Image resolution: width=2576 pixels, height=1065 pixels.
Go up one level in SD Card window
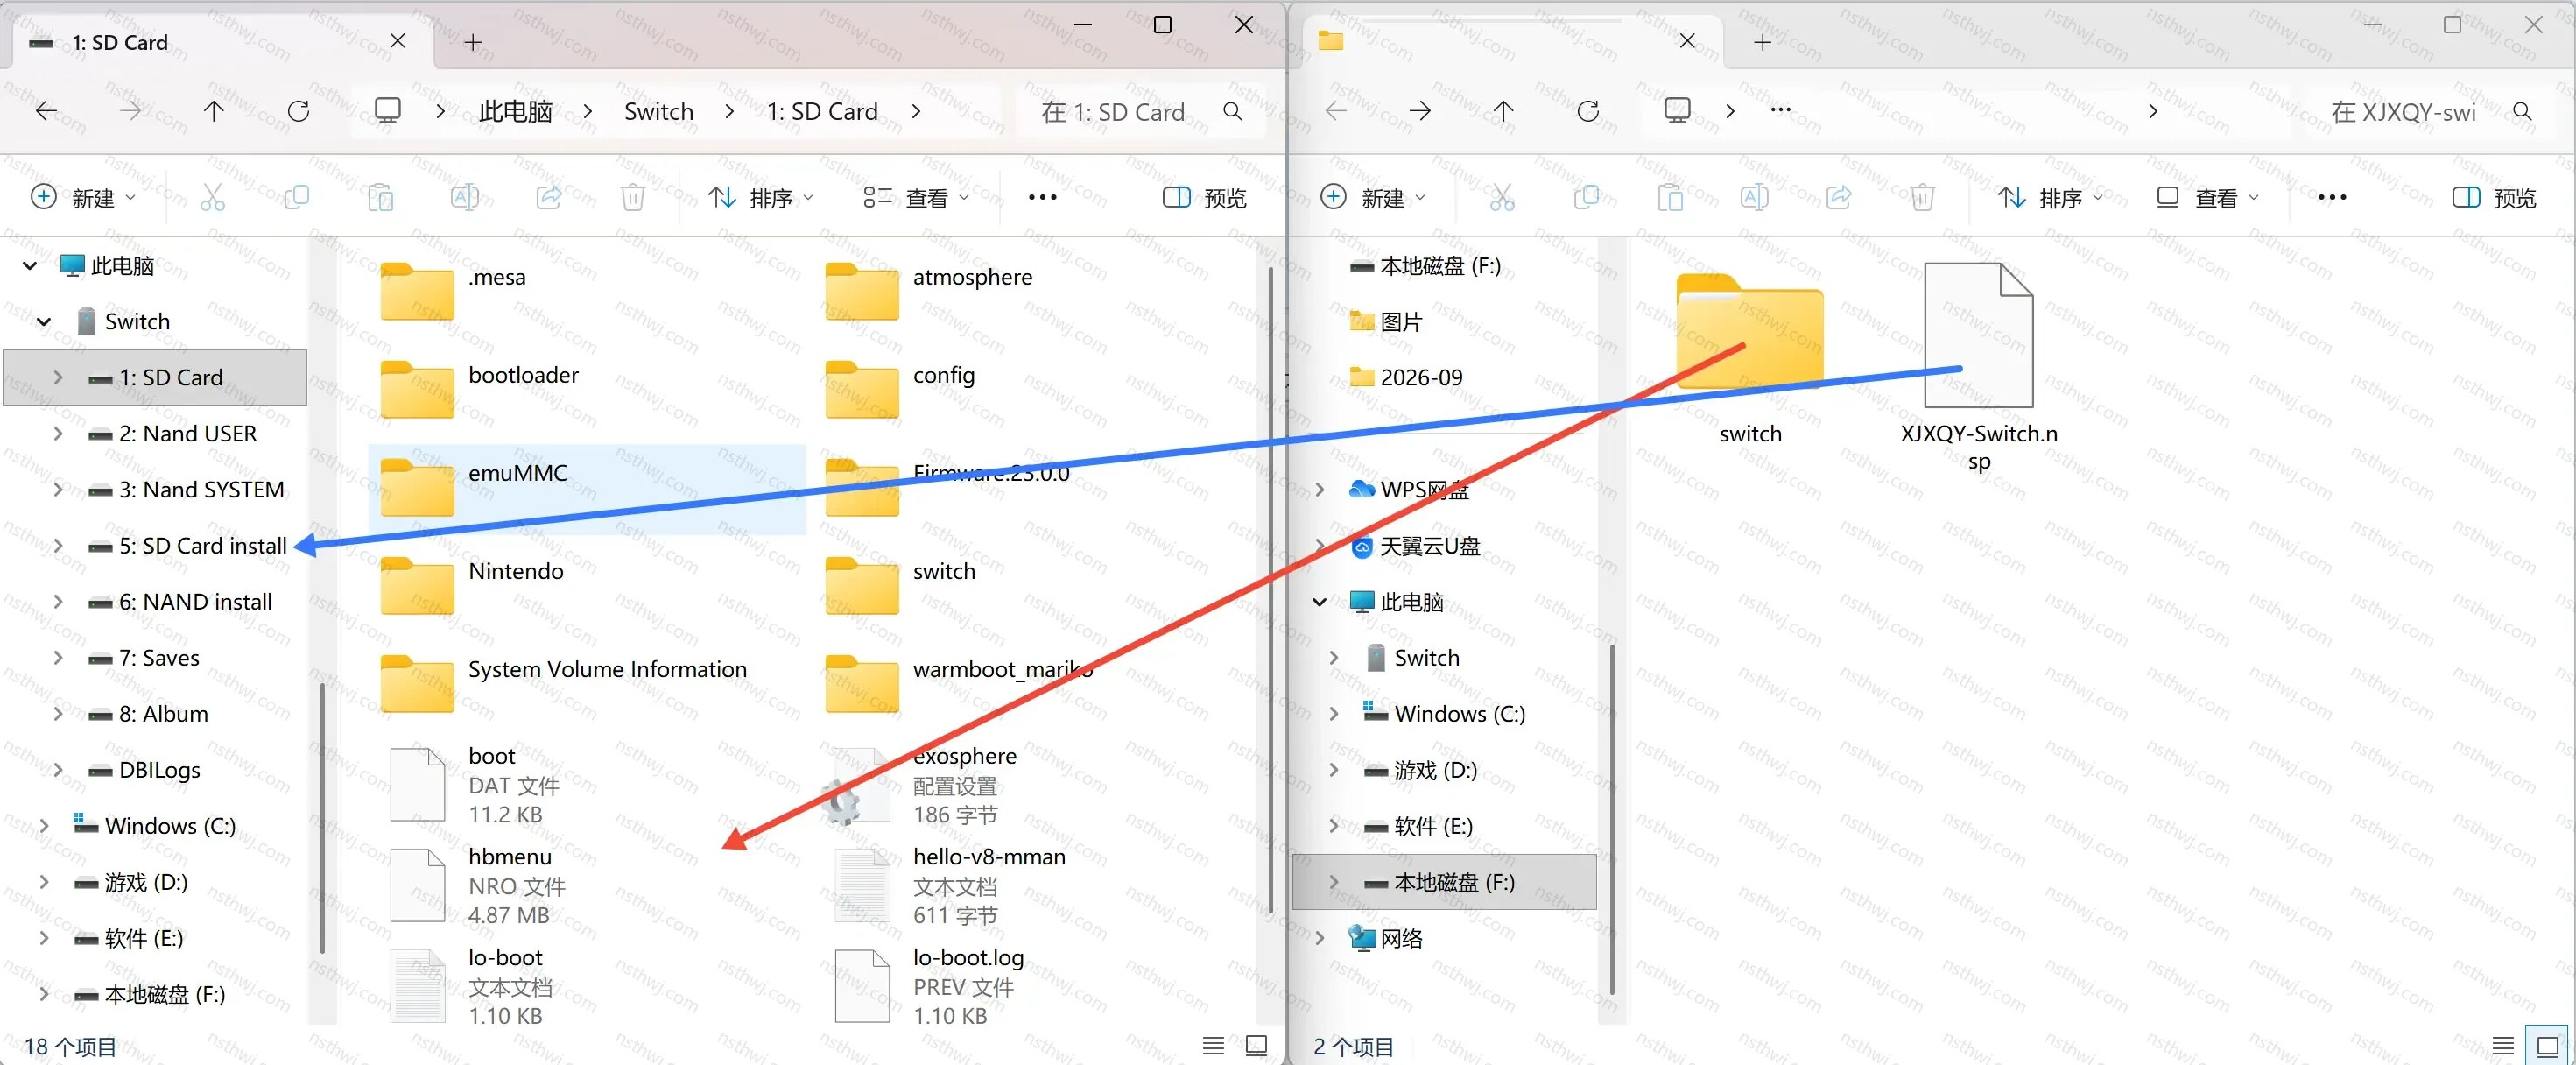(x=213, y=111)
